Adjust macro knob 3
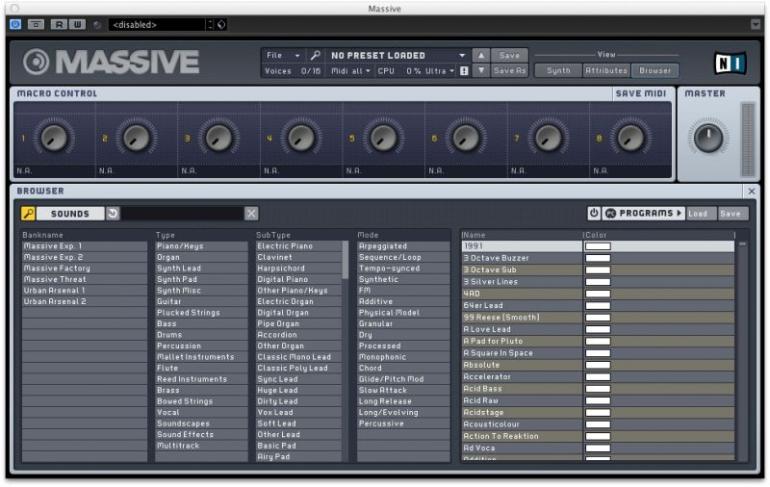 point(219,138)
